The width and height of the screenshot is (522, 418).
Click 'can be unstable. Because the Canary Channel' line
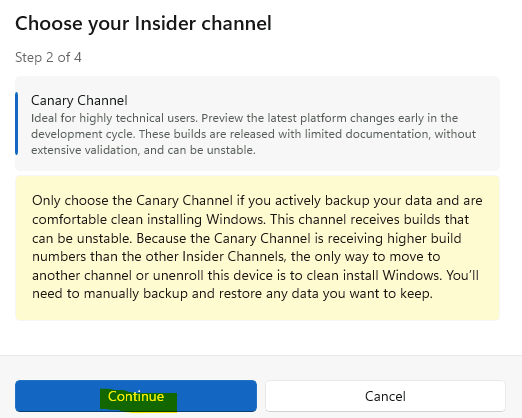247,238
